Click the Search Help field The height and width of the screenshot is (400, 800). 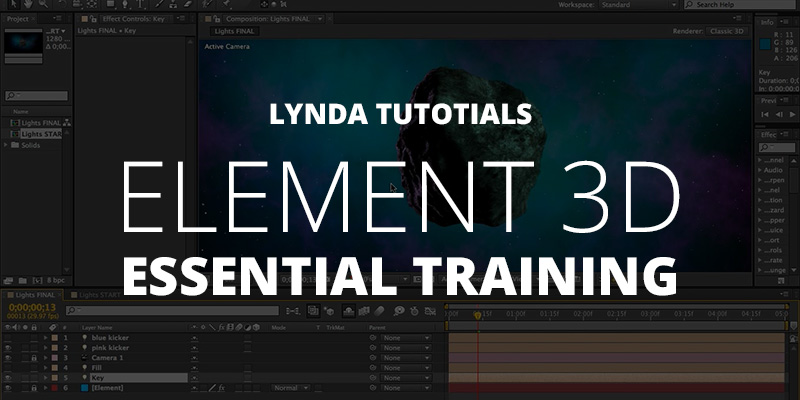[739, 5]
